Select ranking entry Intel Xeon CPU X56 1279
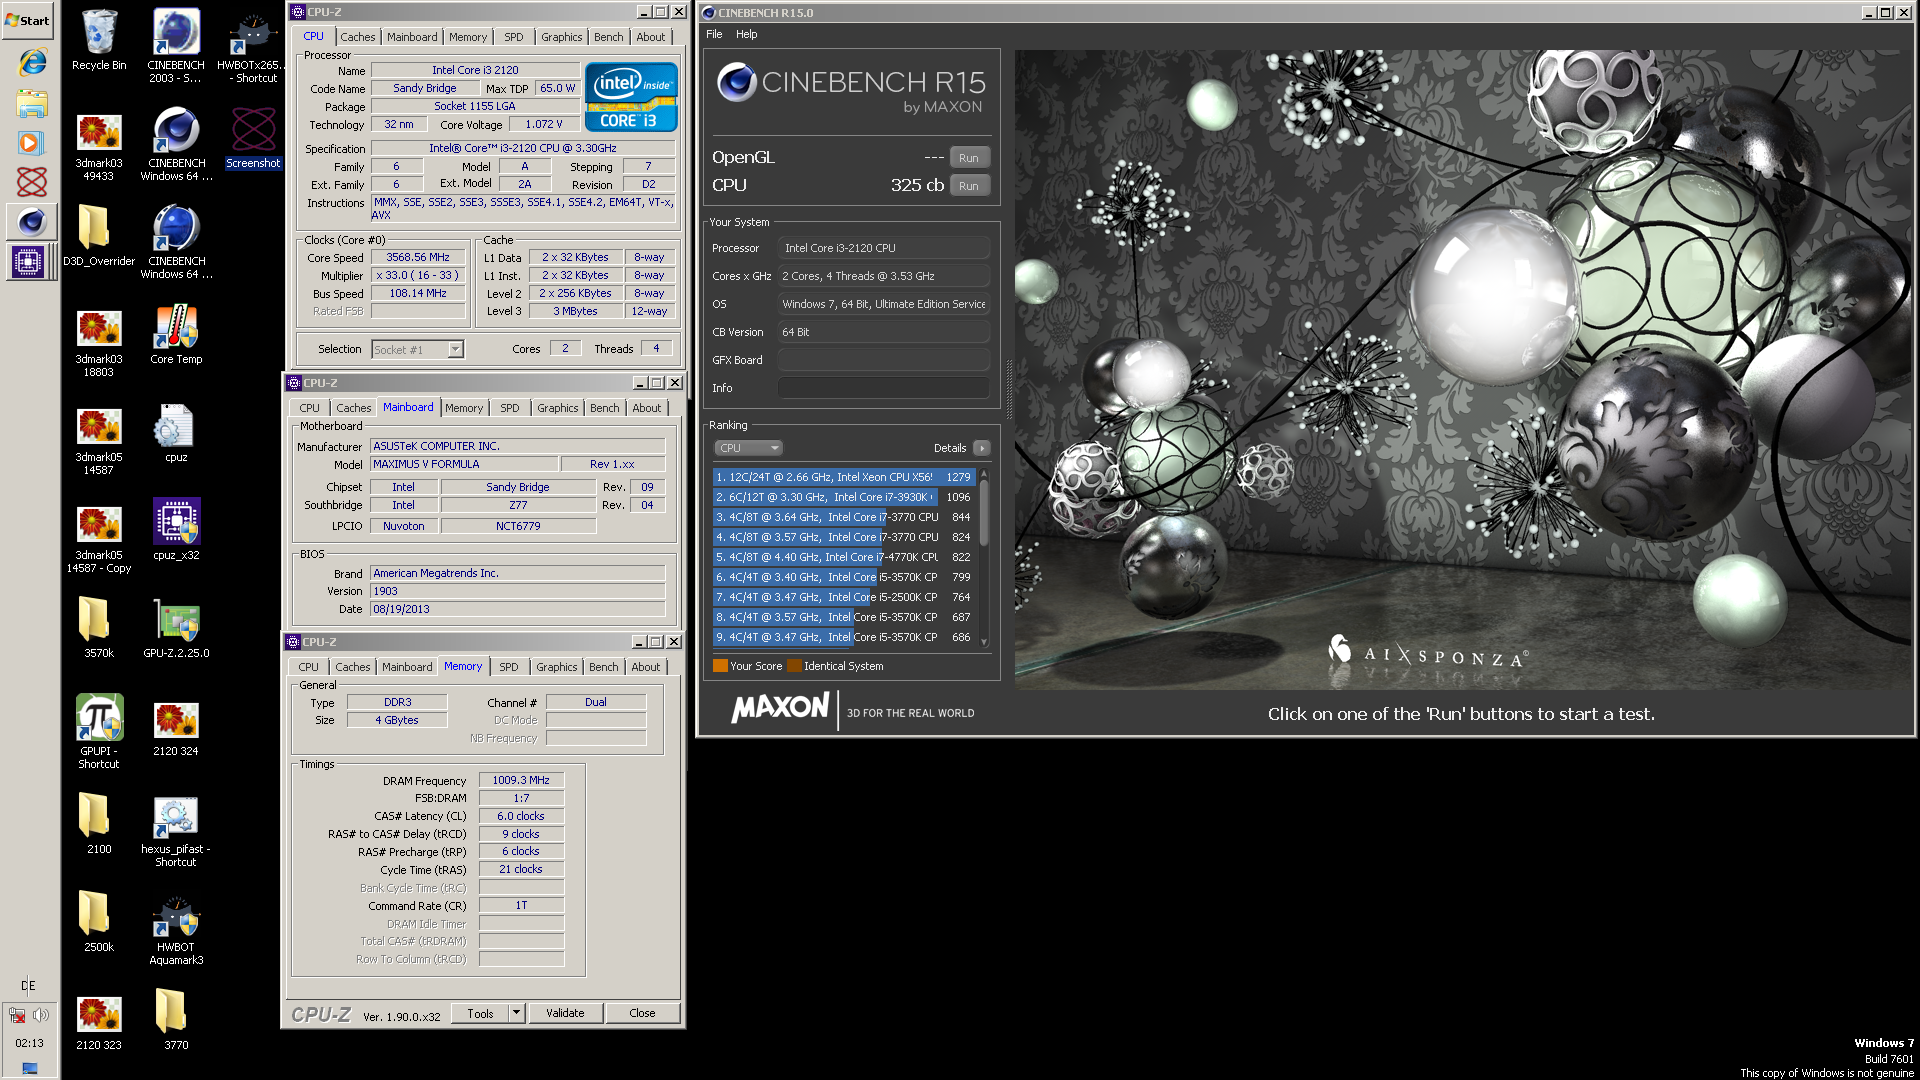 844,477
